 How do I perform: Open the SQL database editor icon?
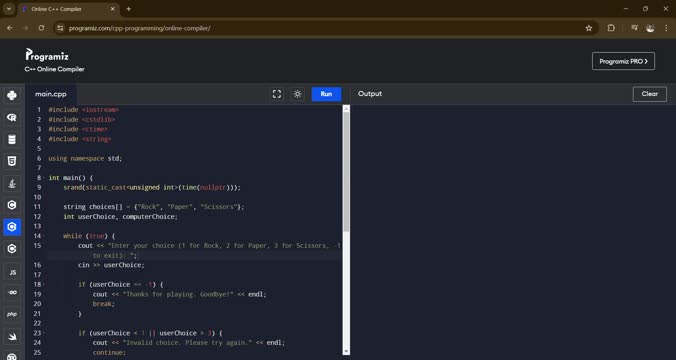click(x=12, y=139)
